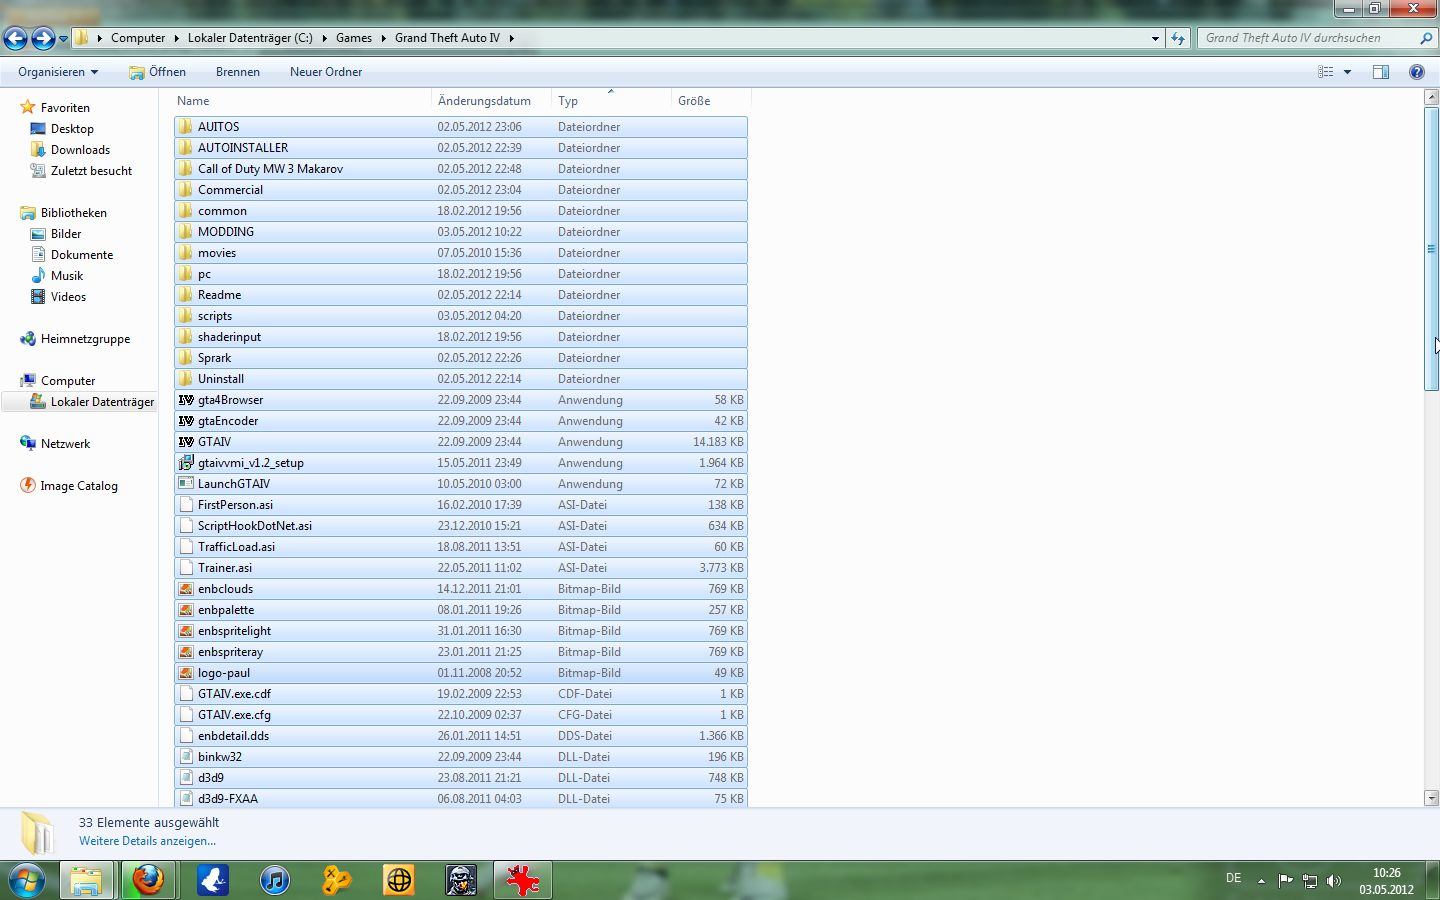Go back with the Back arrow button
Image resolution: width=1440 pixels, height=900 pixels.
click(15, 38)
